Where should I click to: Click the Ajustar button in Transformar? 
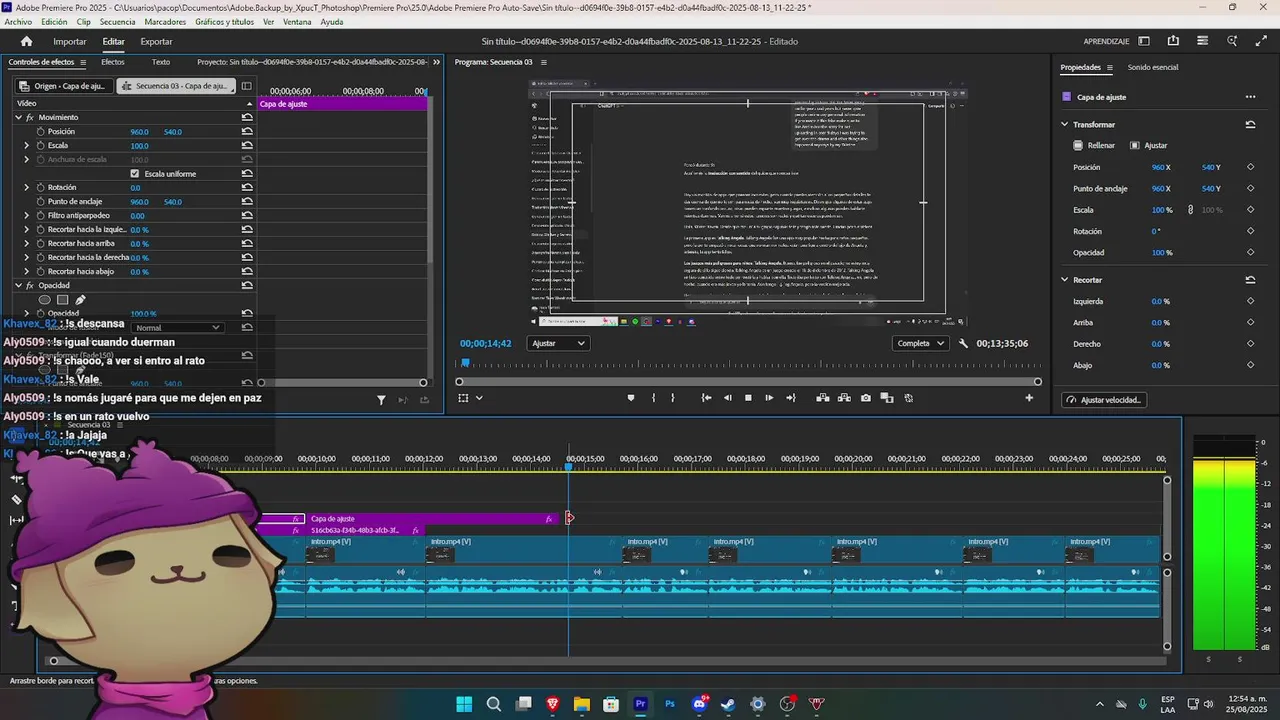pos(1148,145)
